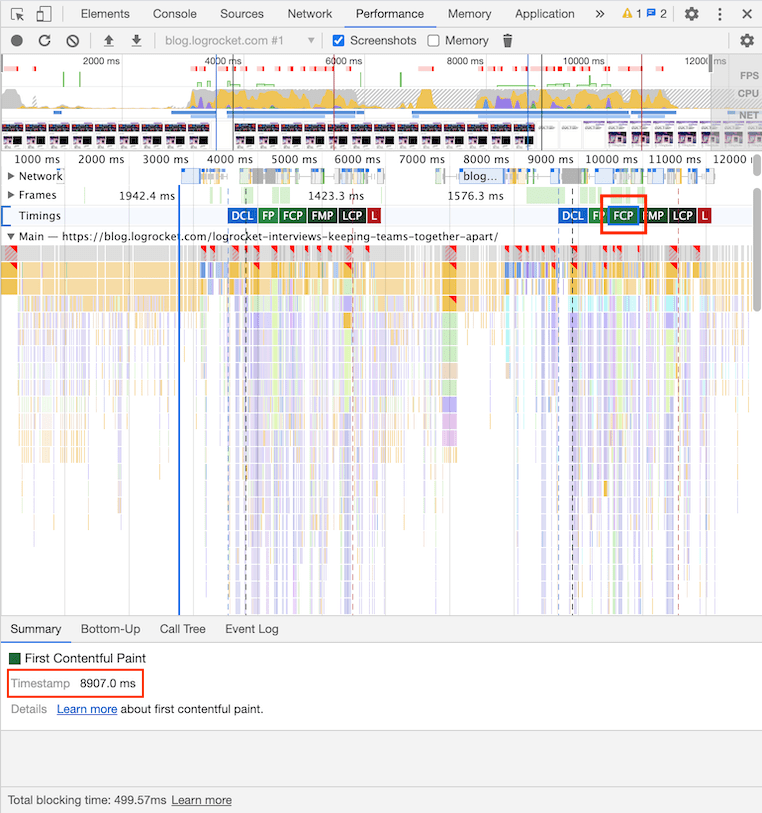Open the Network tab

pyautogui.click(x=310, y=14)
